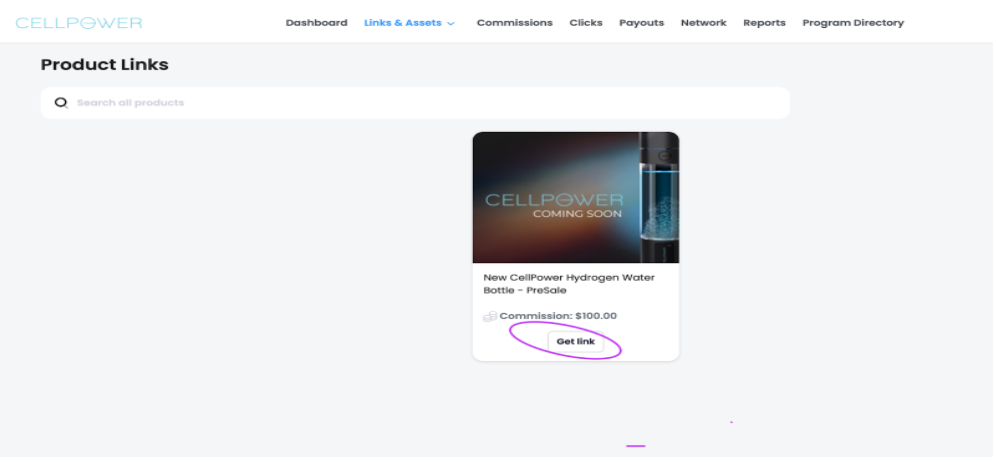Go to Commissions

click(x=515, y=23)
